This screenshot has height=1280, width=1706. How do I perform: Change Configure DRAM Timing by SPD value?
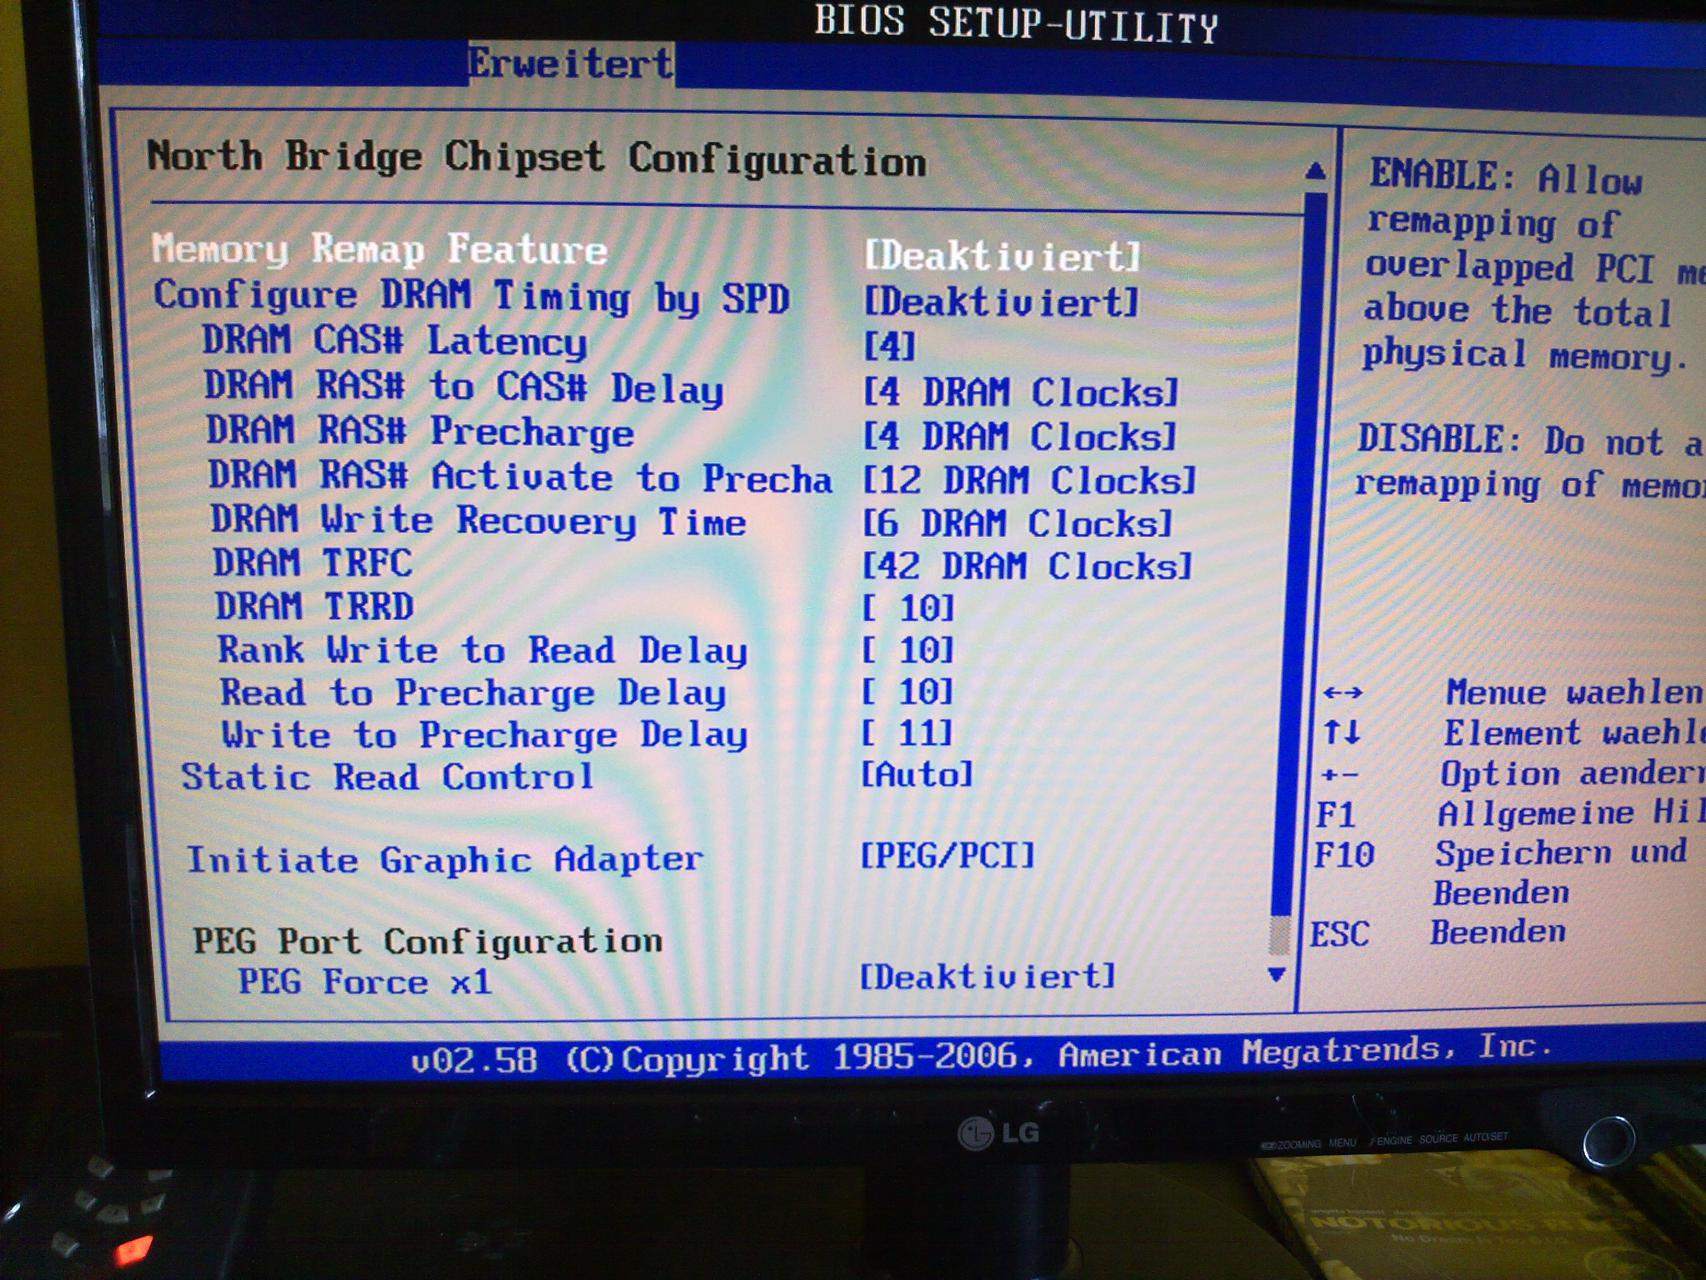tap(1001, 301)
